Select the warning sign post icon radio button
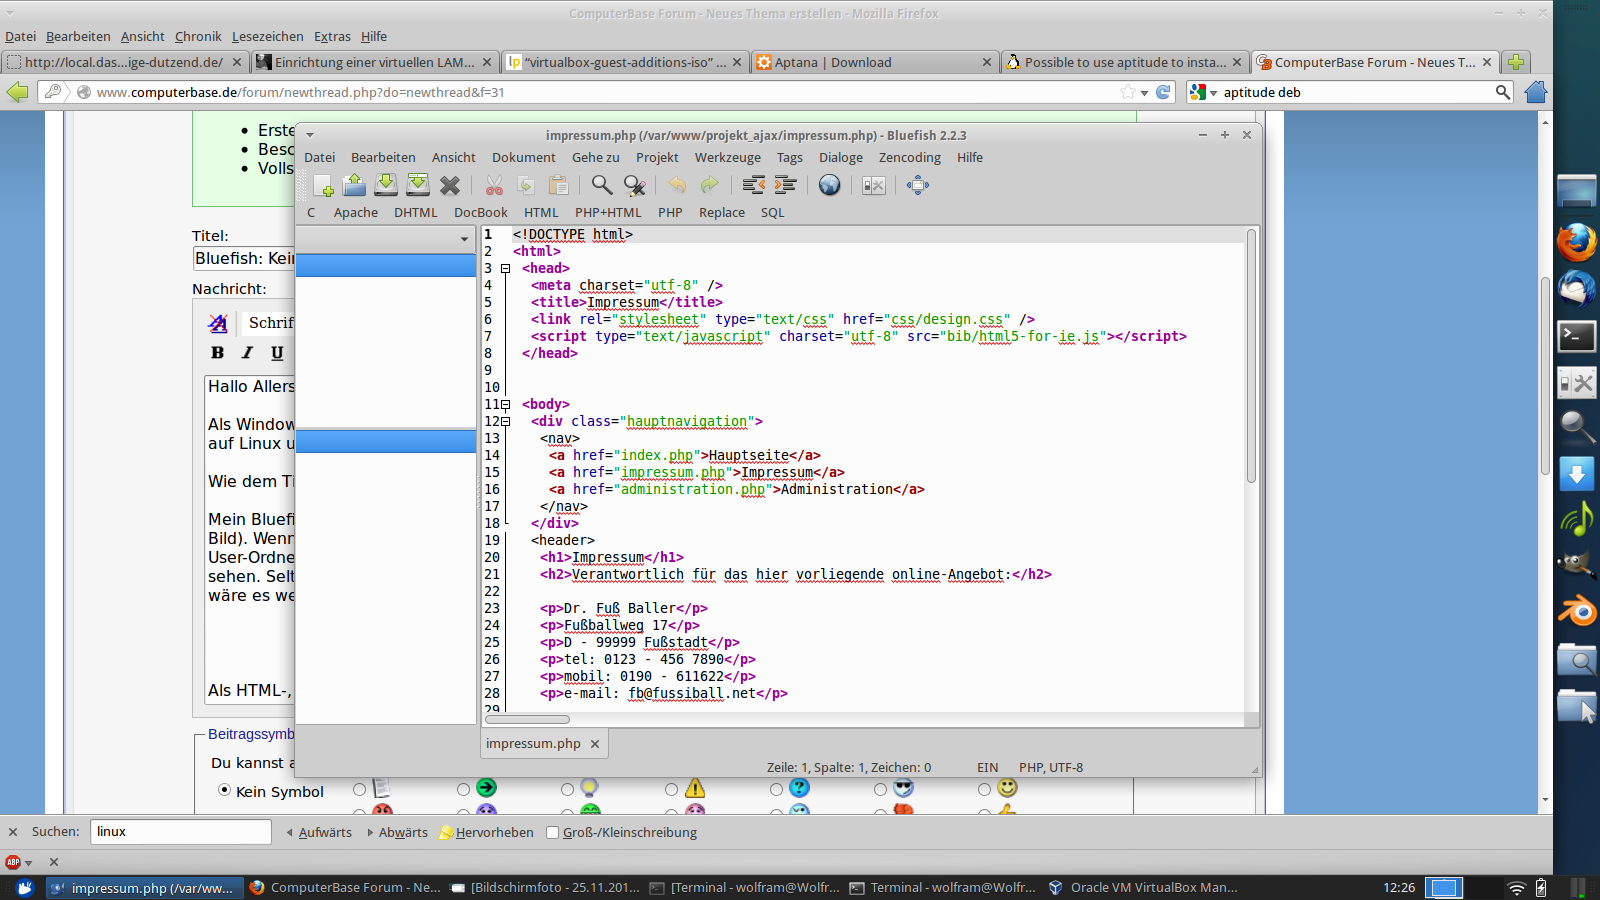This screenshot has height=900, width=1600. (x=672, y=790)
